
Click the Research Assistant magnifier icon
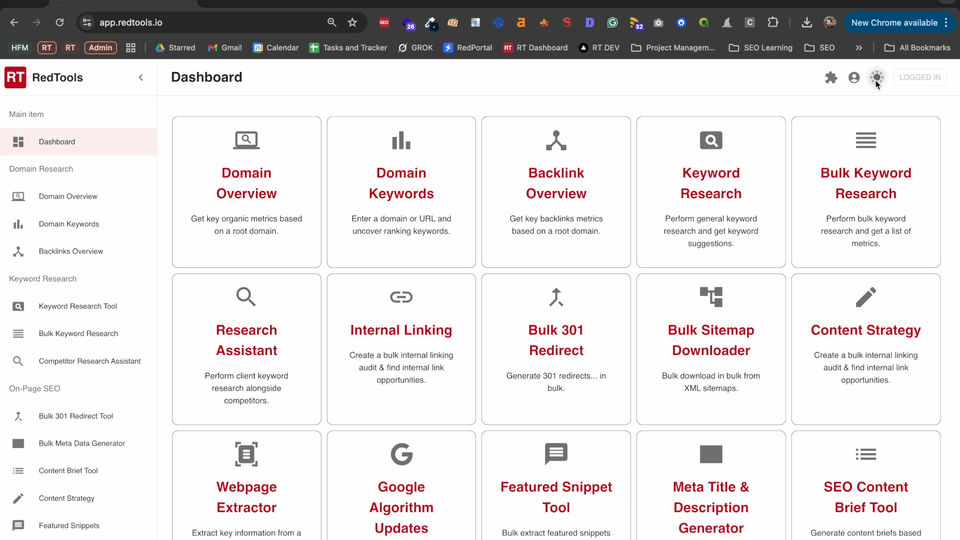246,297
